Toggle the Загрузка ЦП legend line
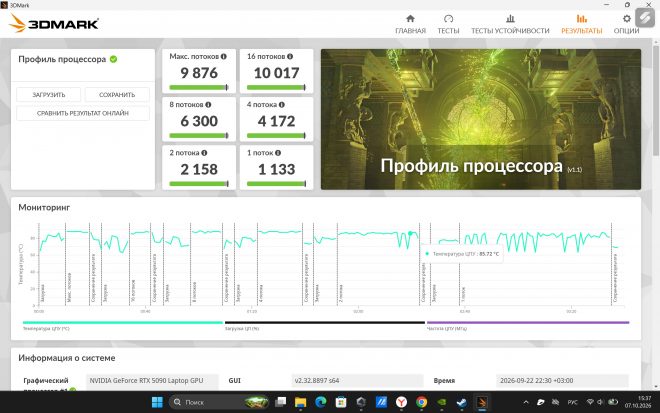This screenshot has width=660, height=413. click(x=325, y=323)
